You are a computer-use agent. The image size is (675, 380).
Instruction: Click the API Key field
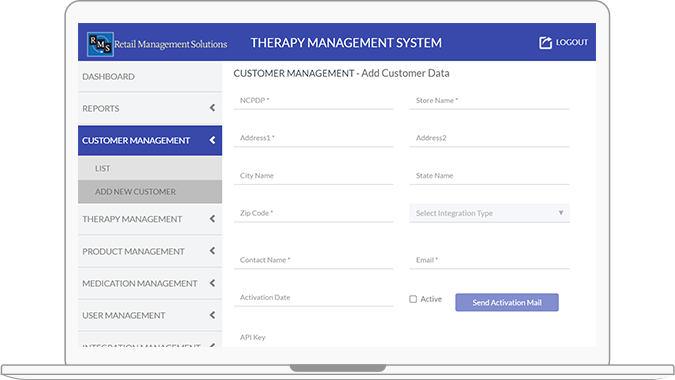[313, 338]
